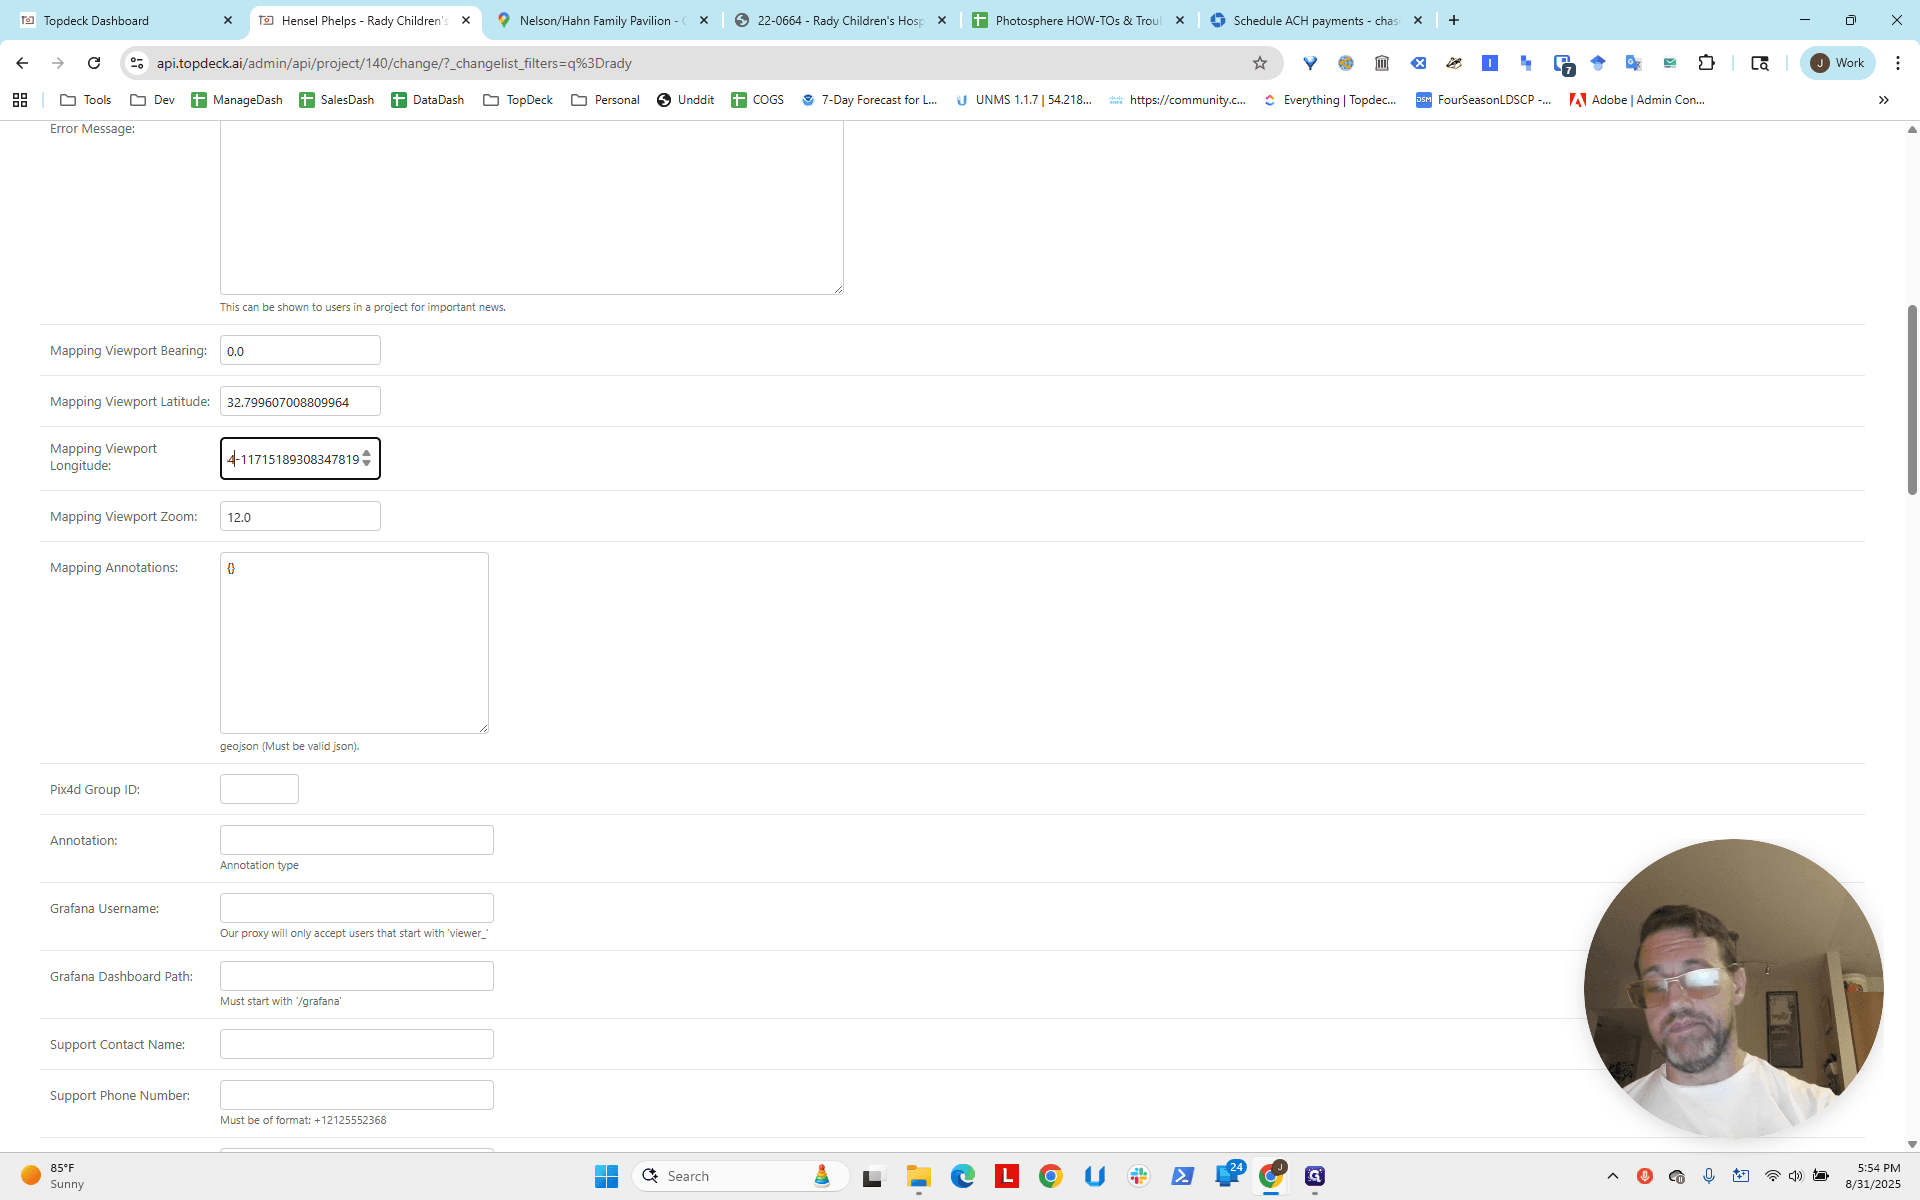This screenshot has height=1200, width=1920.
Task: Open Slack from the taskbar
Action: tap(1138, 1176)
